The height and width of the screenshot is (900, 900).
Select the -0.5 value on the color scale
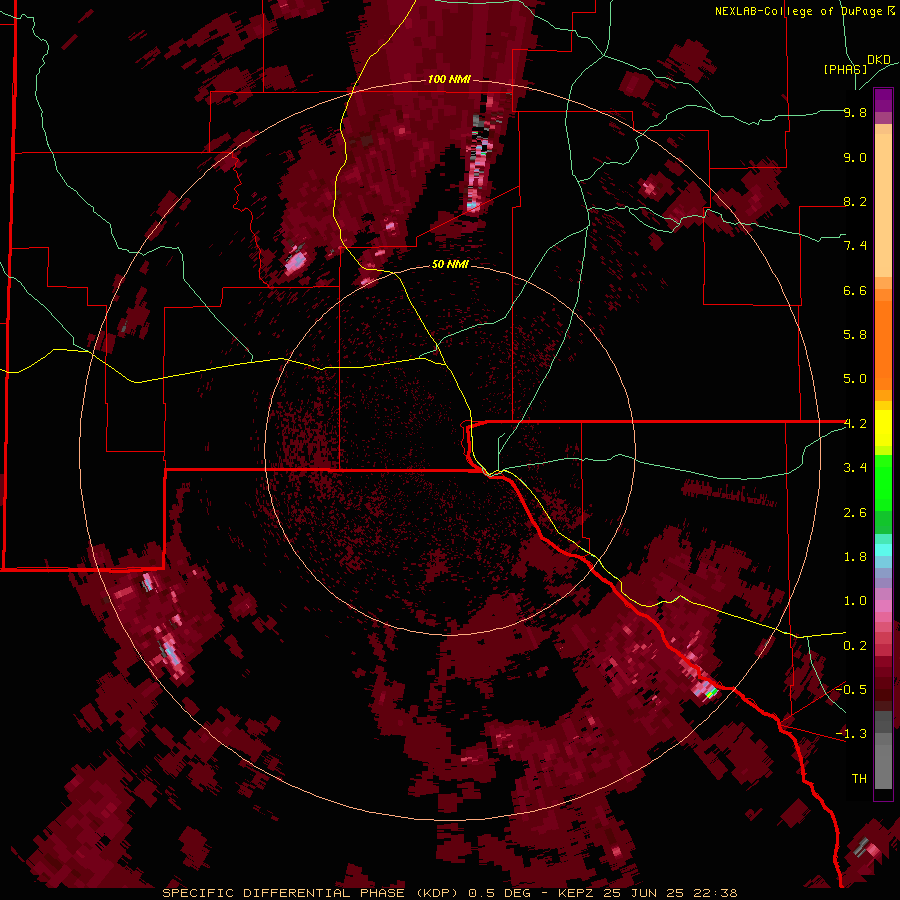(851, 690)
